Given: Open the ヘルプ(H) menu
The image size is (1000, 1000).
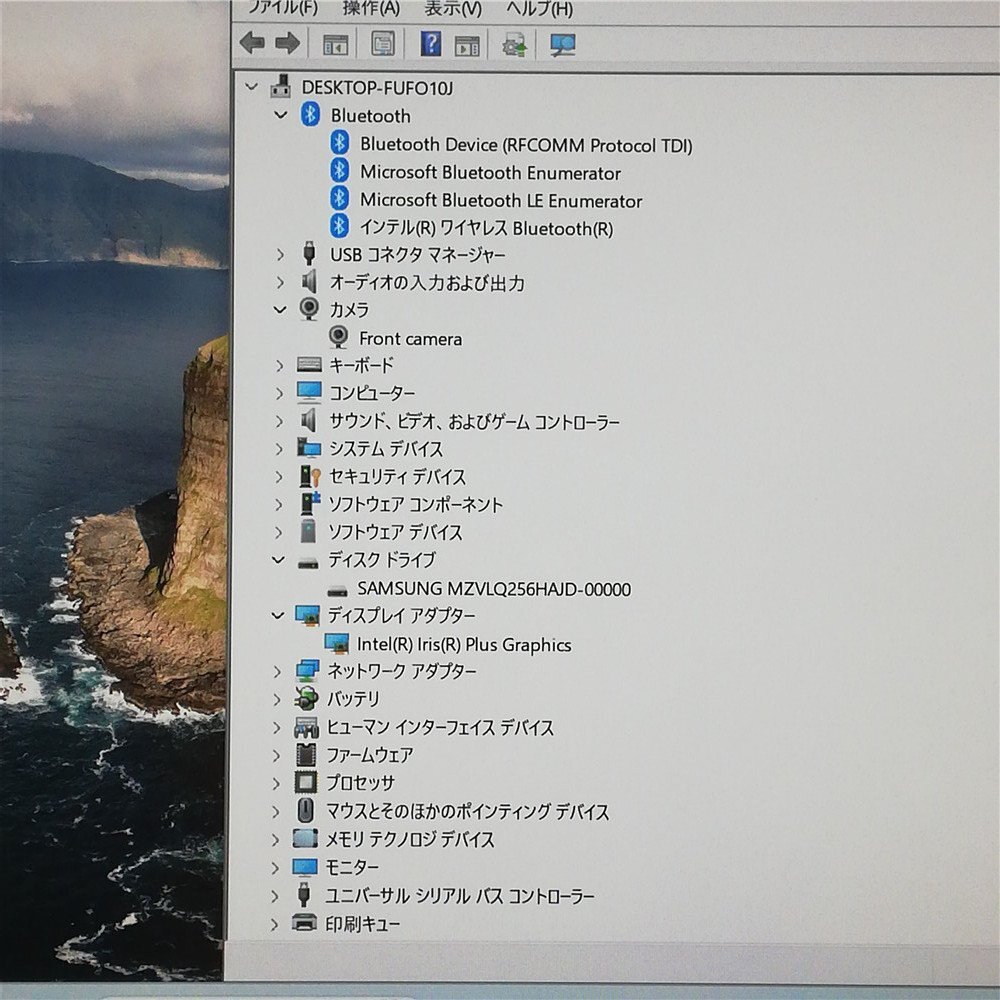Looking at the screenshot, I should (539, 9).
